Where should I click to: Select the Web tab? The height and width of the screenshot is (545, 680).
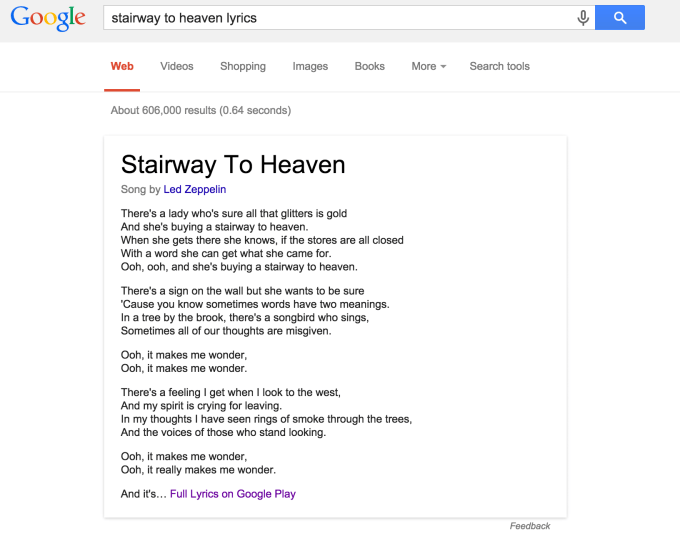click(x=122, y=66)
